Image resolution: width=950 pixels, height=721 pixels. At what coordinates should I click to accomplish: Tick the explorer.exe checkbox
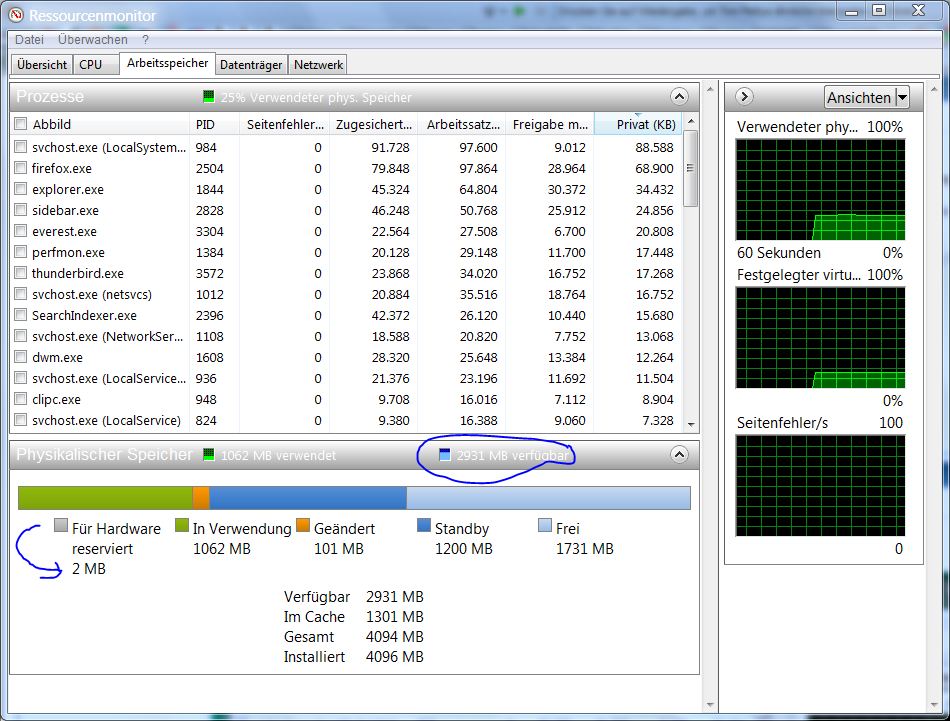(x=21, y=189)
